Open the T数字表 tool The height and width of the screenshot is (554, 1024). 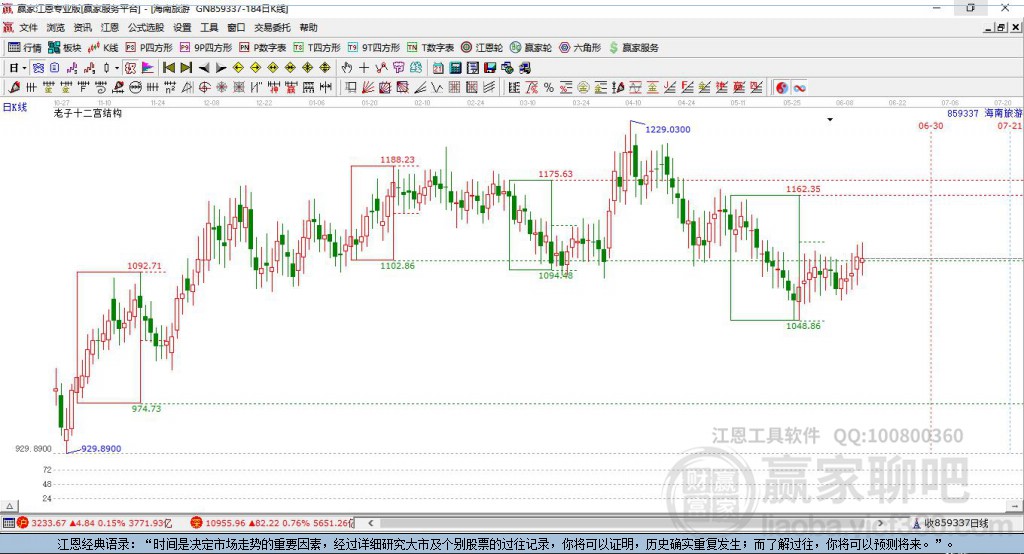click(430, 48)
